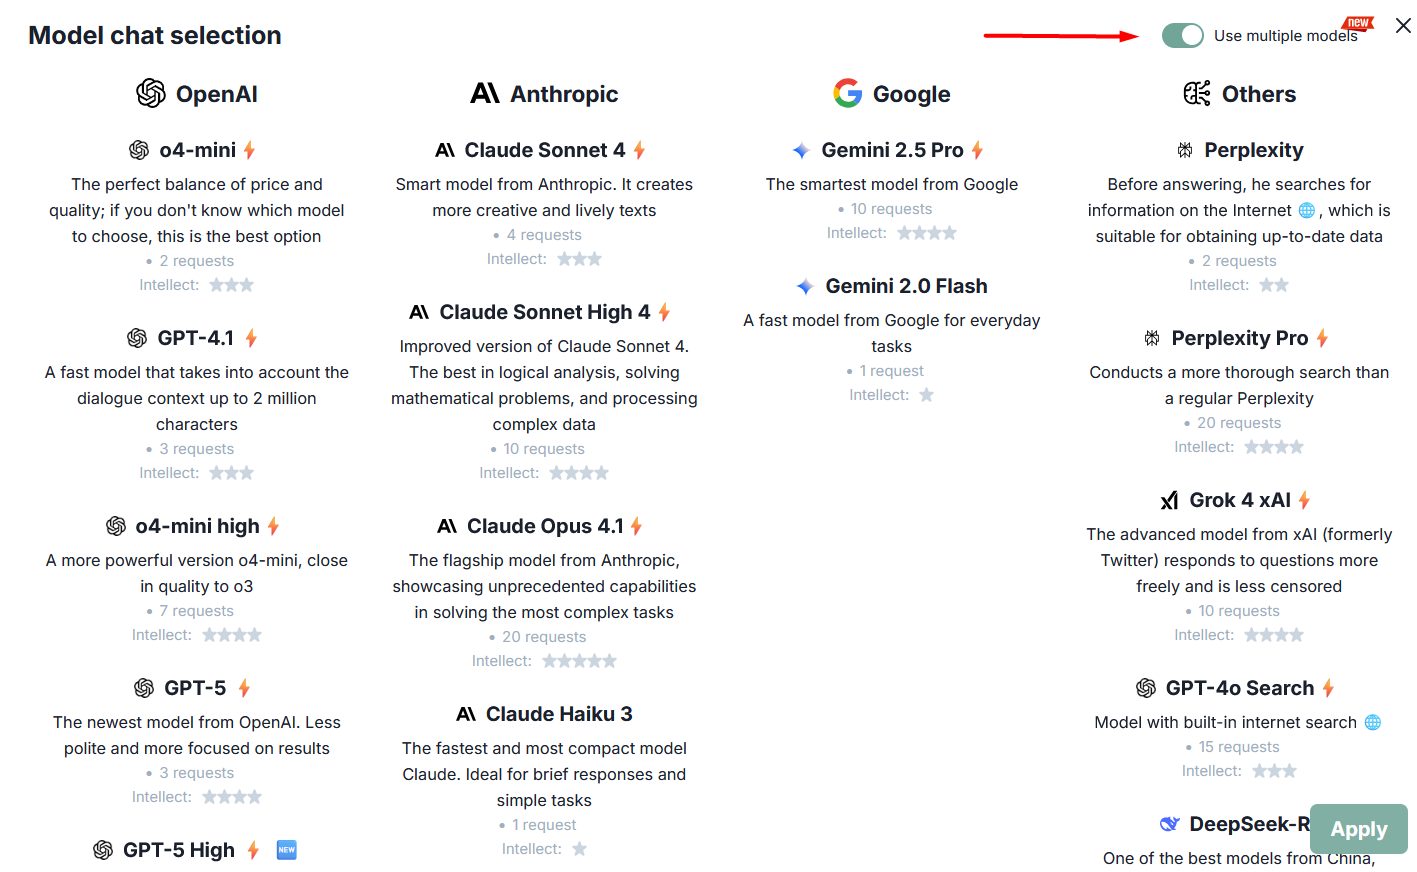Choose the GPT-4o Search model

click(1239, 688)
